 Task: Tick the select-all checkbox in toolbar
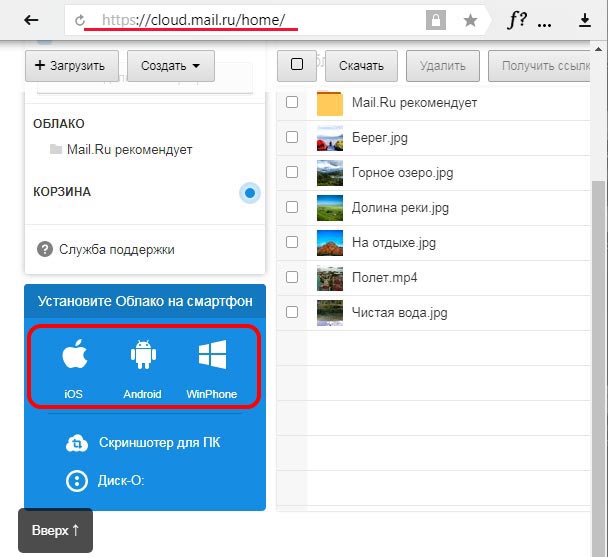pyautogui.click(x=297, y=64)
